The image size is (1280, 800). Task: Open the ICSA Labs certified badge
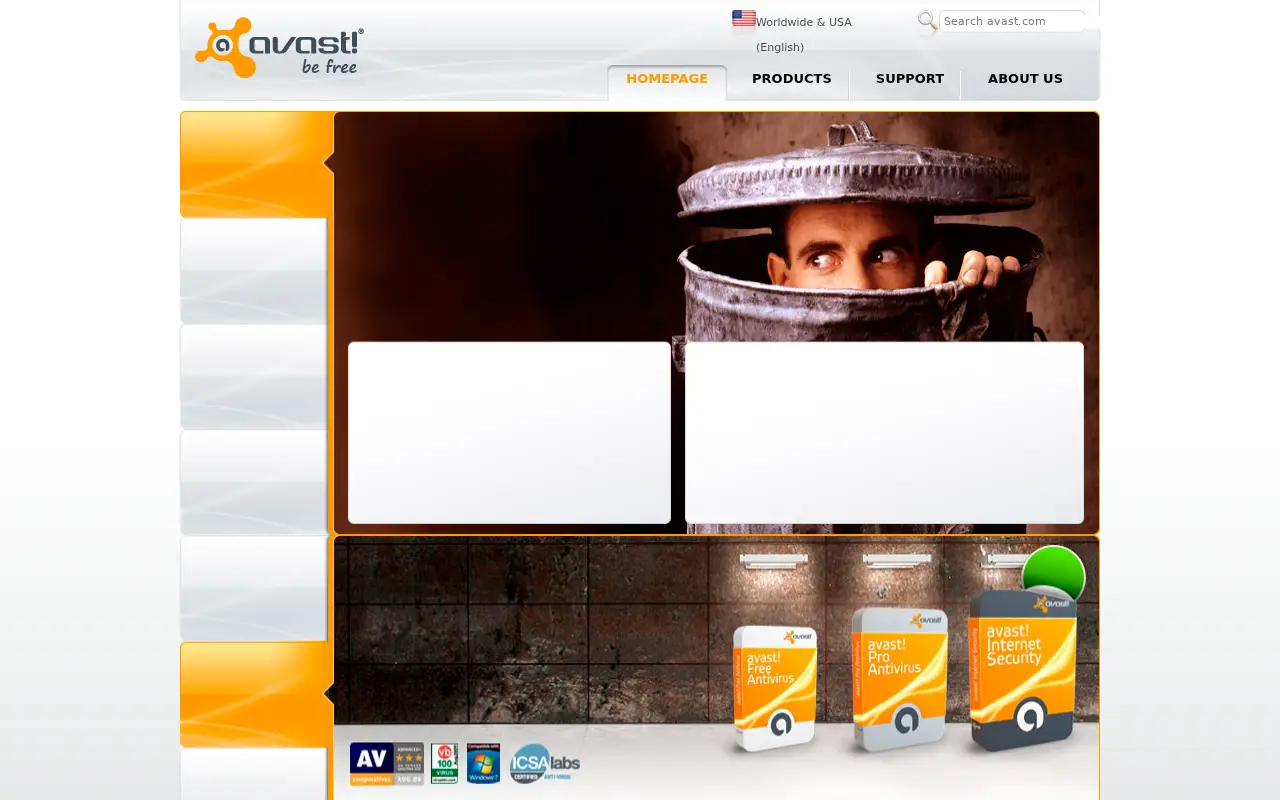point(545,764)
